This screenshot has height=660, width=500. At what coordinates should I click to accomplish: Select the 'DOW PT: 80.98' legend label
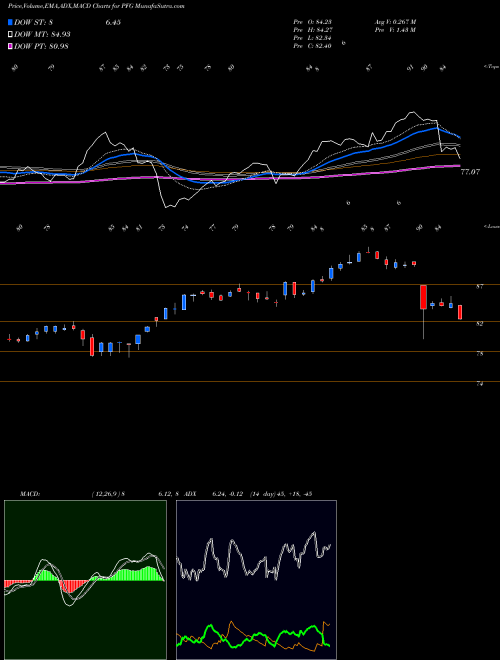tap(41, 46)
